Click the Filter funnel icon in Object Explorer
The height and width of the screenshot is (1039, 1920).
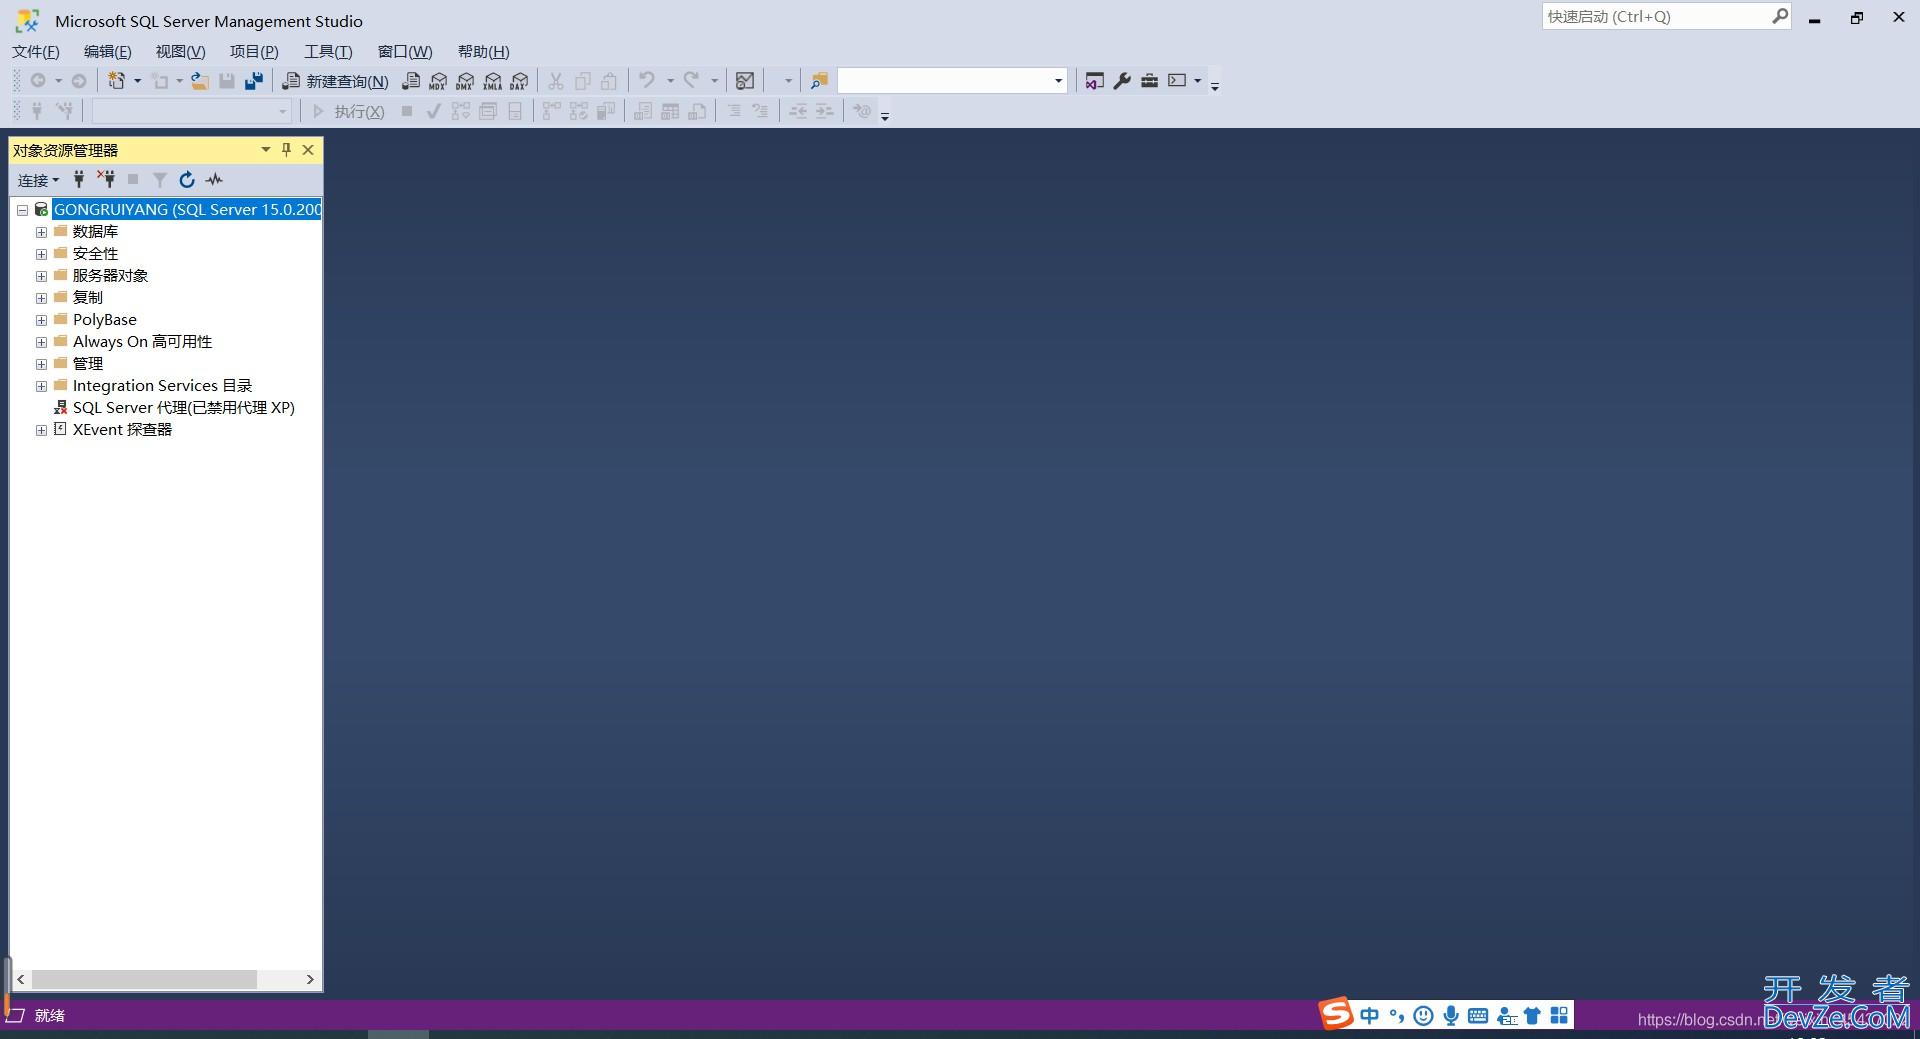point(160,180)
